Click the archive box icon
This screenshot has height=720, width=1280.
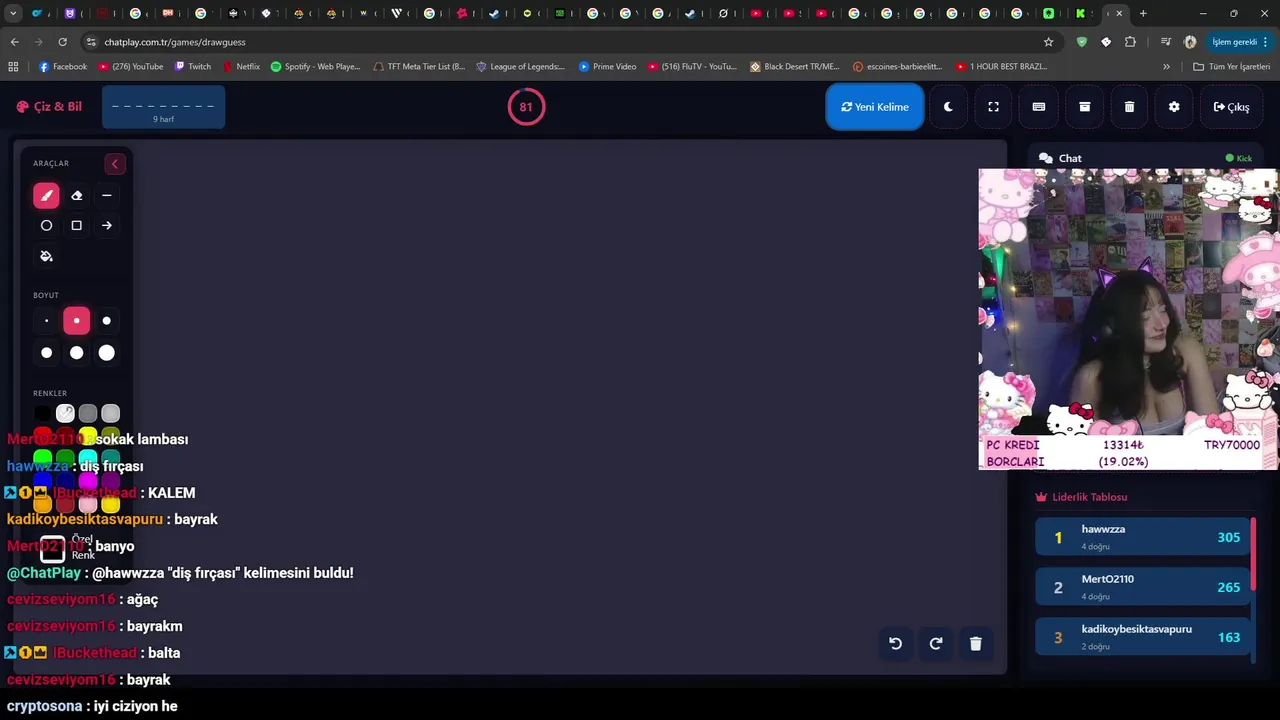click(x=1084, y=107)
